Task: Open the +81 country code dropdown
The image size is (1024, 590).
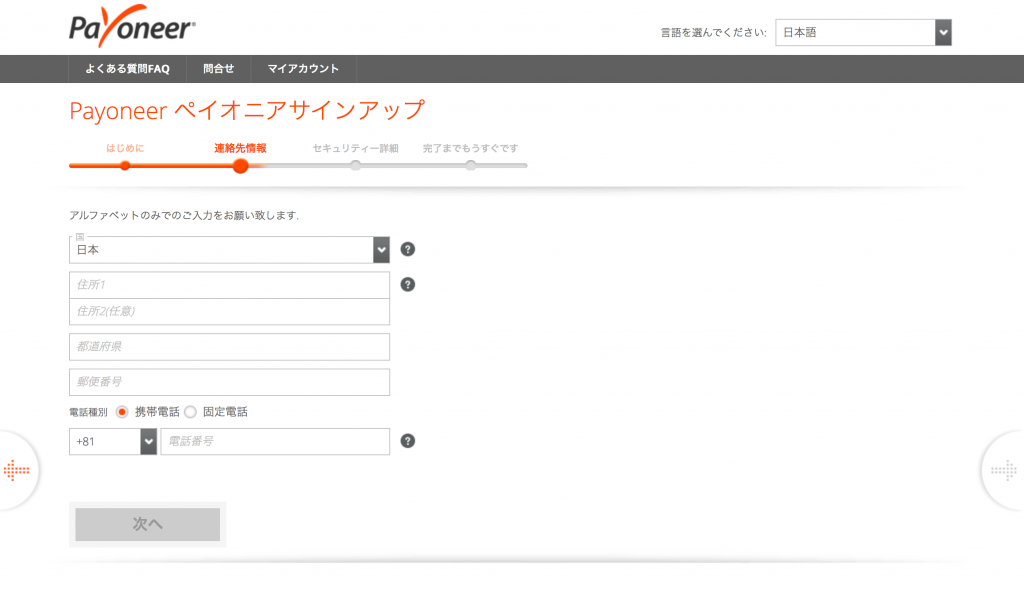Action: [113, 442]
